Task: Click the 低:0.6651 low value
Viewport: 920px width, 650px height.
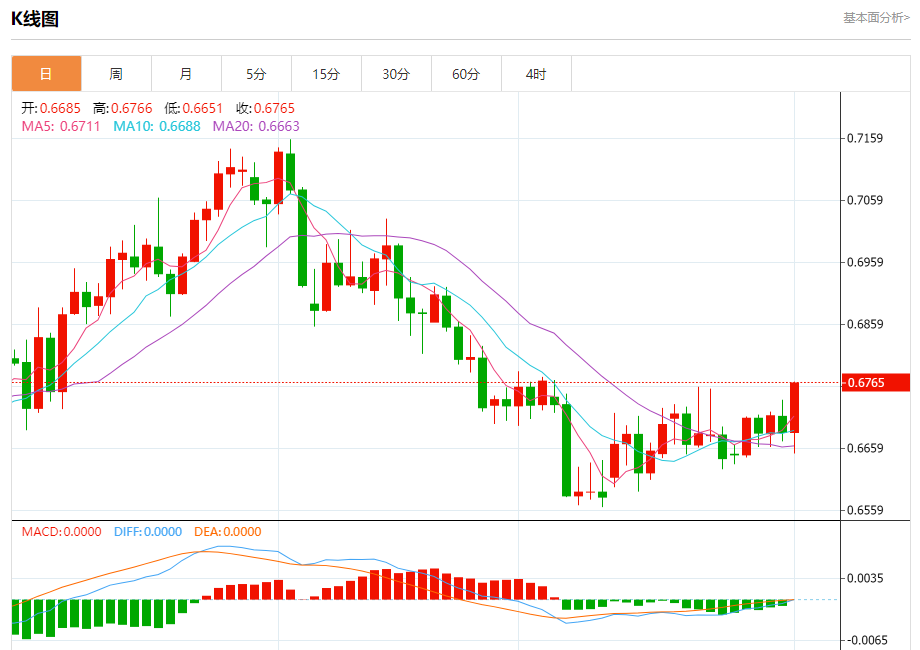Action: pos(194,108)
